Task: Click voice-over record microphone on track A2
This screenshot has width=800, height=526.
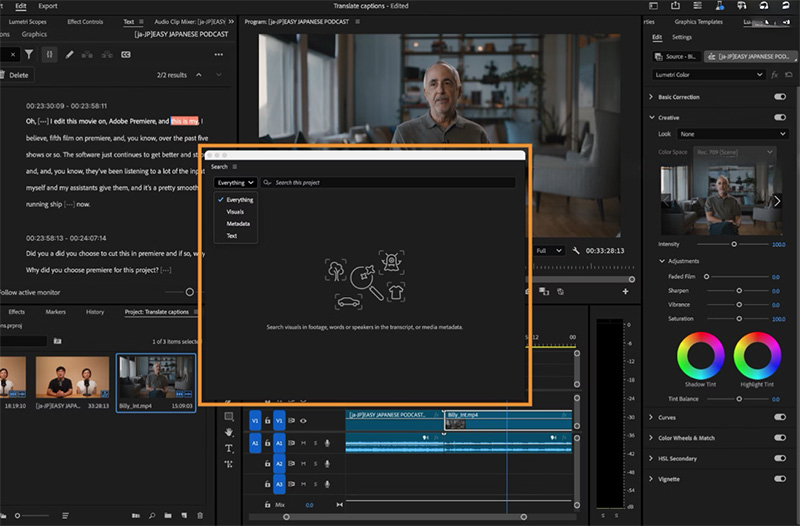Action: (328, 463)
